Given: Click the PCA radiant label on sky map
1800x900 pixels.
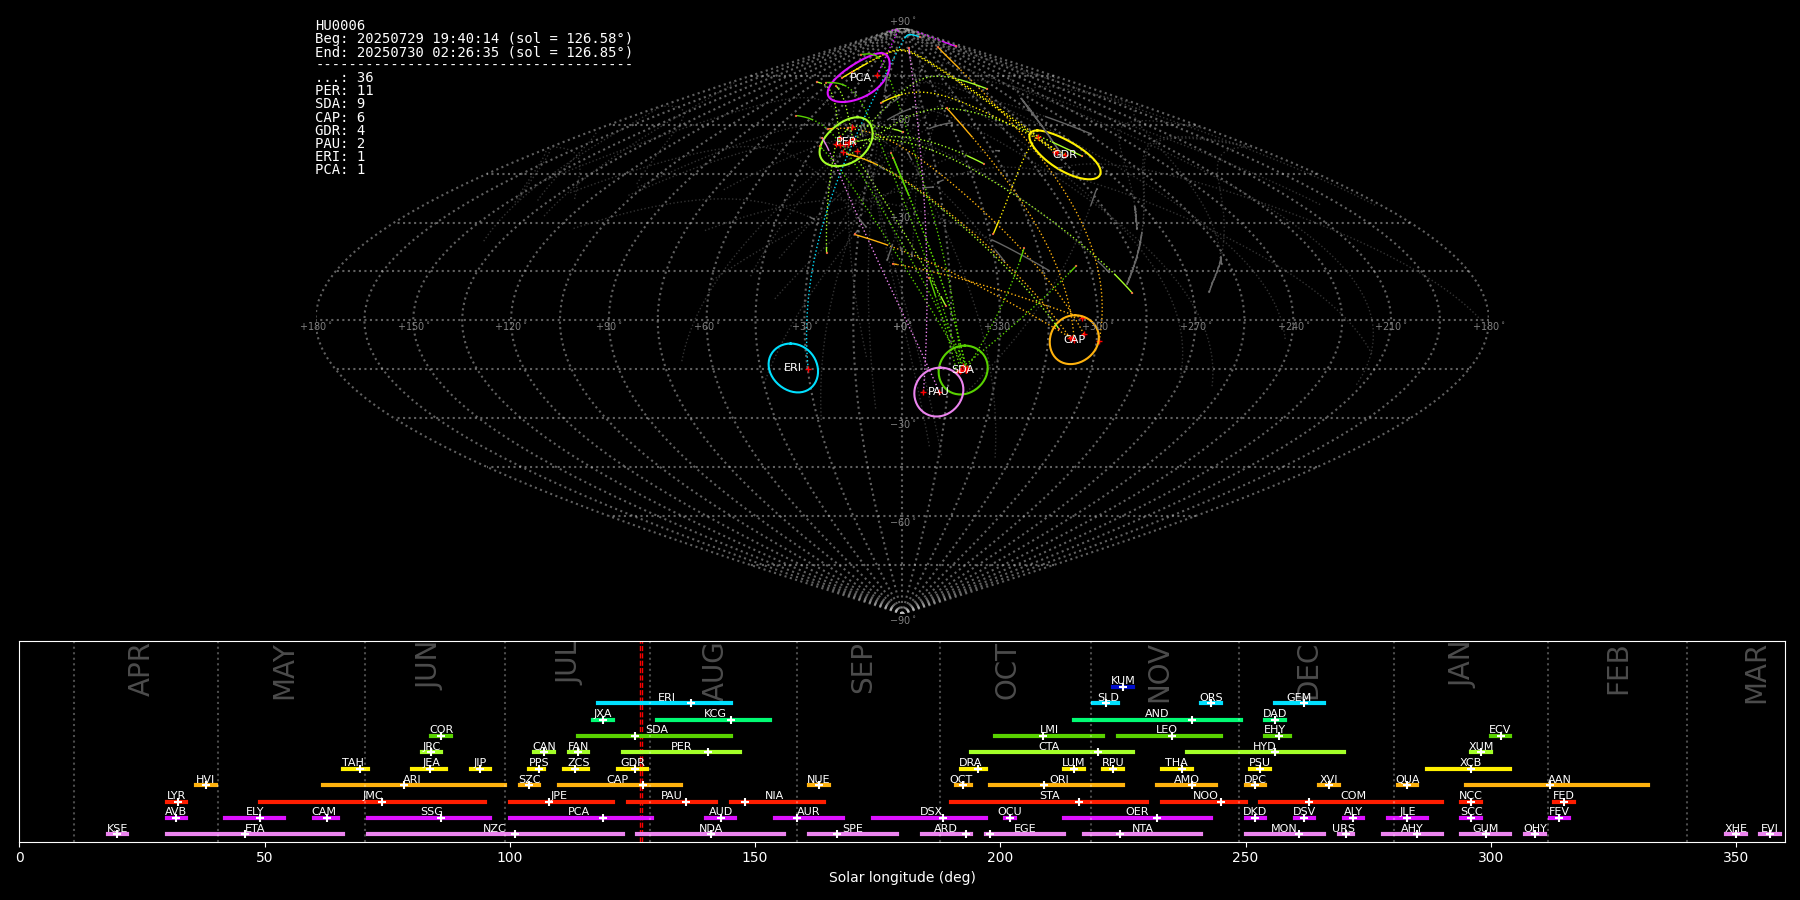Looking at the screenshot, I should [x=860, y=78].
